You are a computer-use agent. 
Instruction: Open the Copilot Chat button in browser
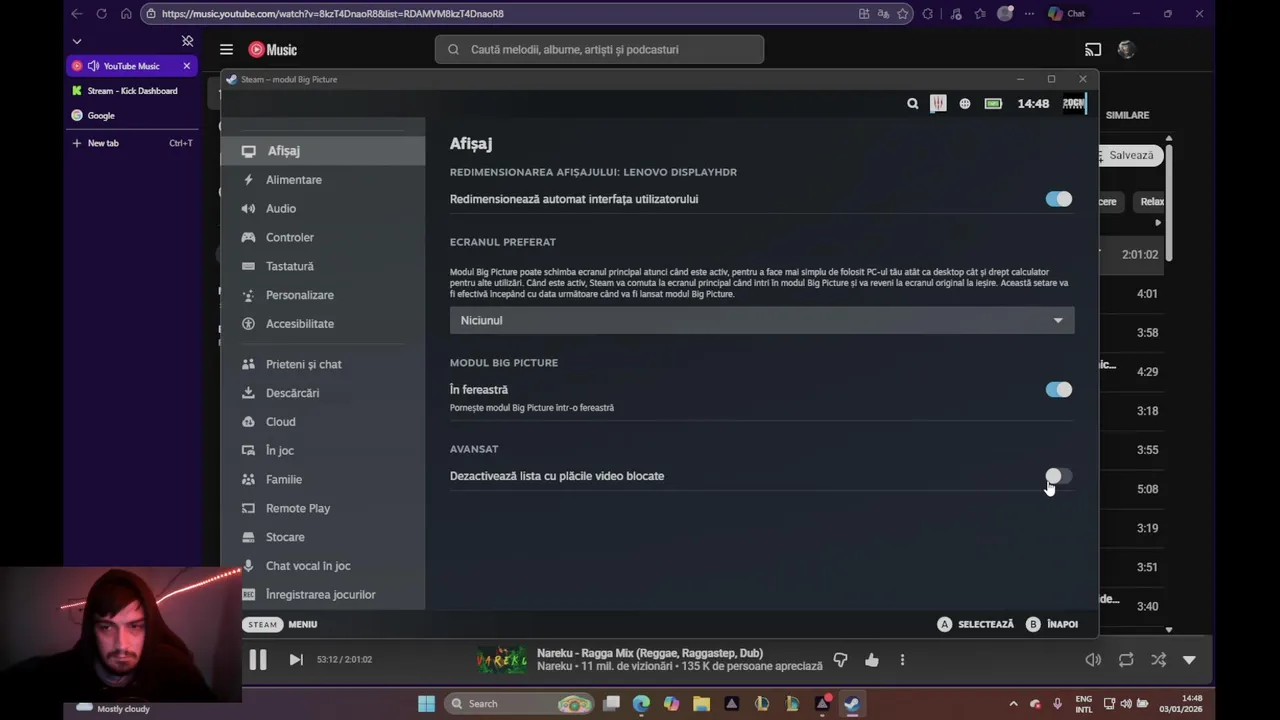[1066, 14]
